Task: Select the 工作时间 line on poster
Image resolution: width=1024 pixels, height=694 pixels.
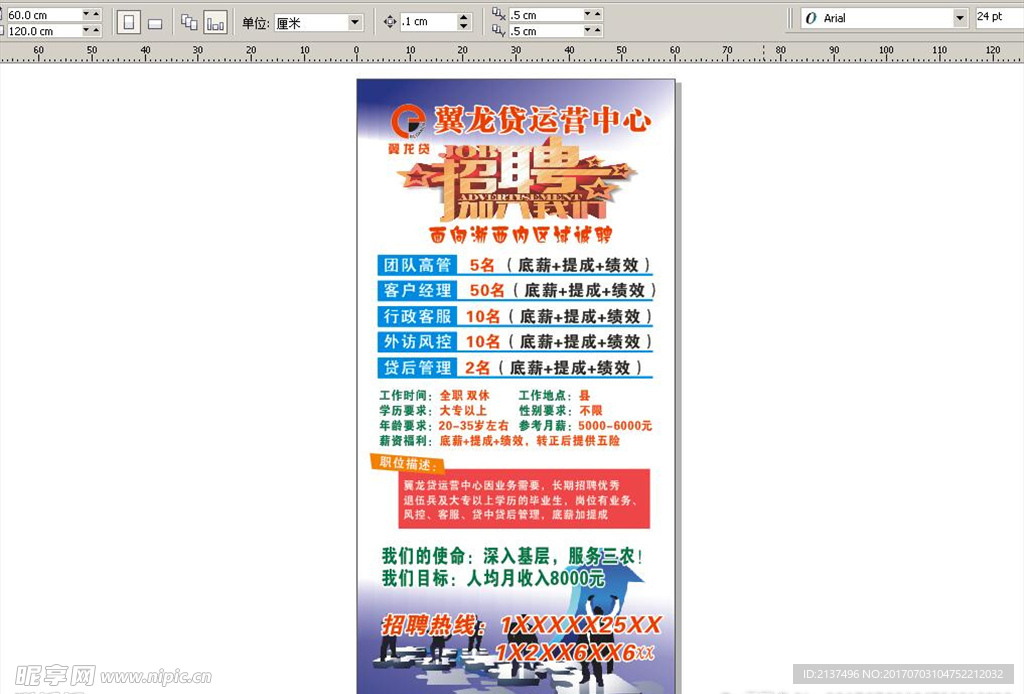Action: point(434,395)
